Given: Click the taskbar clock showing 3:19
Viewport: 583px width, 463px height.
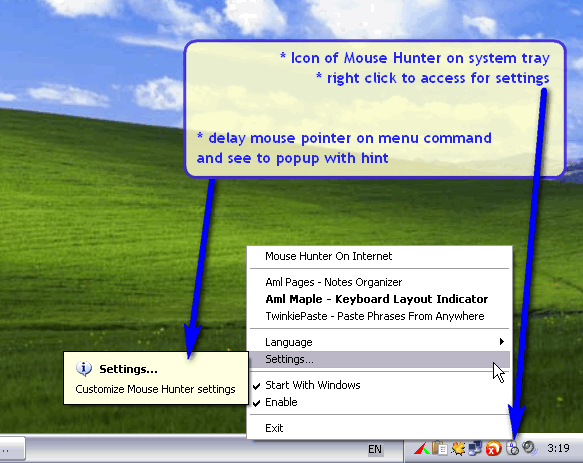Looking at the screenshot, I should coord(558,448).
